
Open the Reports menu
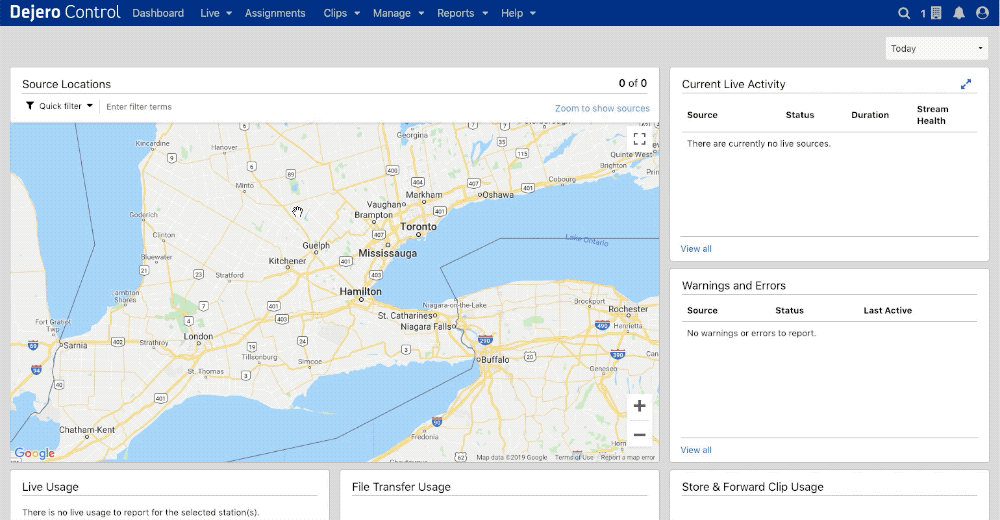[462, 13]
